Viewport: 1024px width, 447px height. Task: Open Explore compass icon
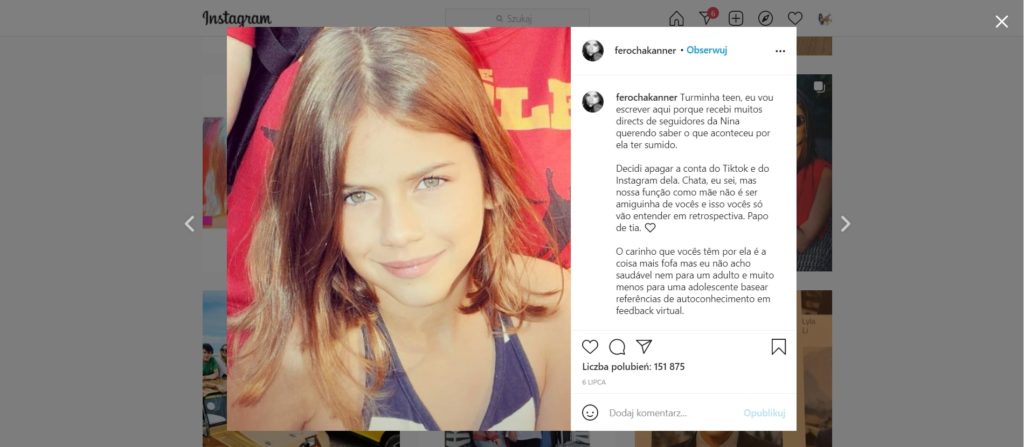(765, 18)
